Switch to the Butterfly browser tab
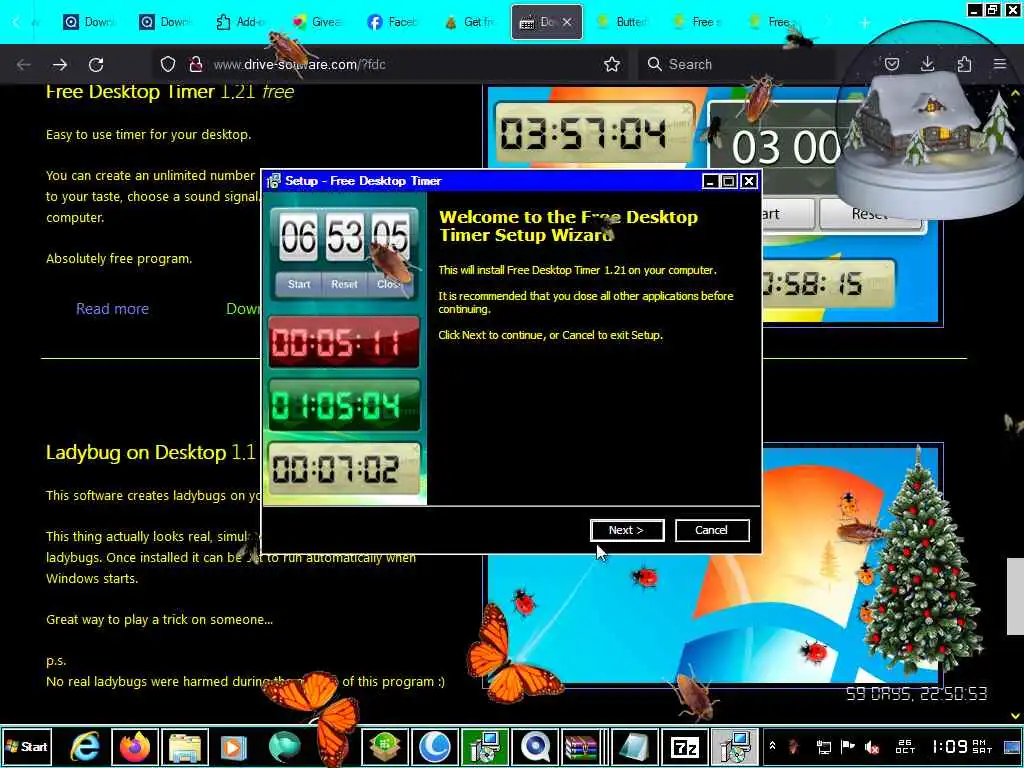 [622, 22]
